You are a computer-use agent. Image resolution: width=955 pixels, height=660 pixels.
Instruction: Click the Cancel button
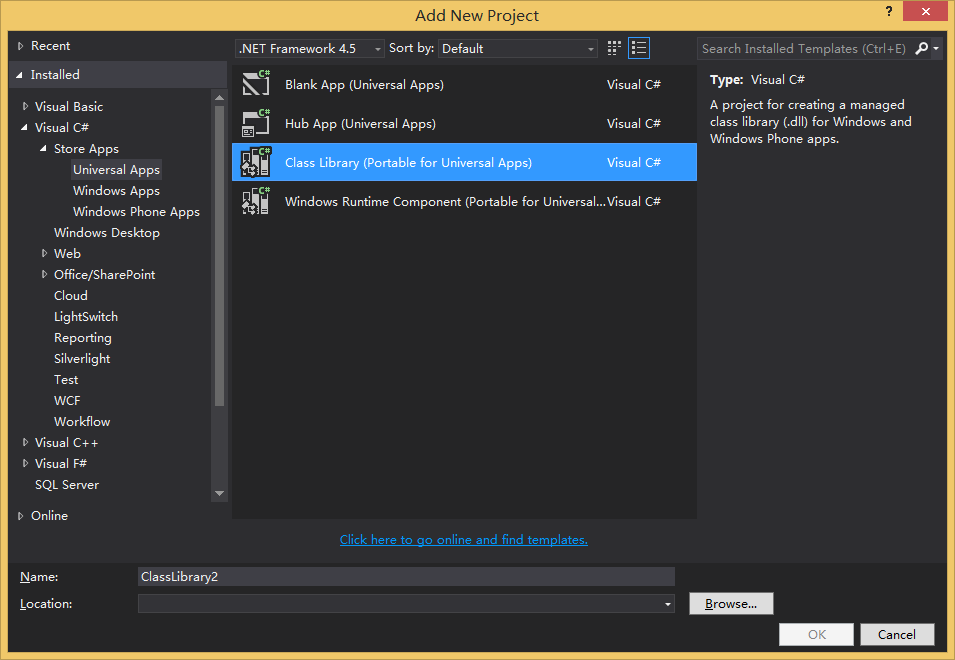coord(897,634)
